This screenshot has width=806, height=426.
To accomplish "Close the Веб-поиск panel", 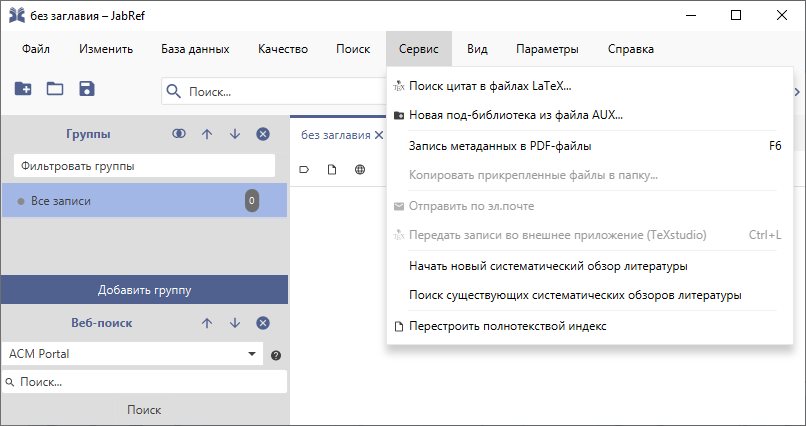I will click(263, 323).
